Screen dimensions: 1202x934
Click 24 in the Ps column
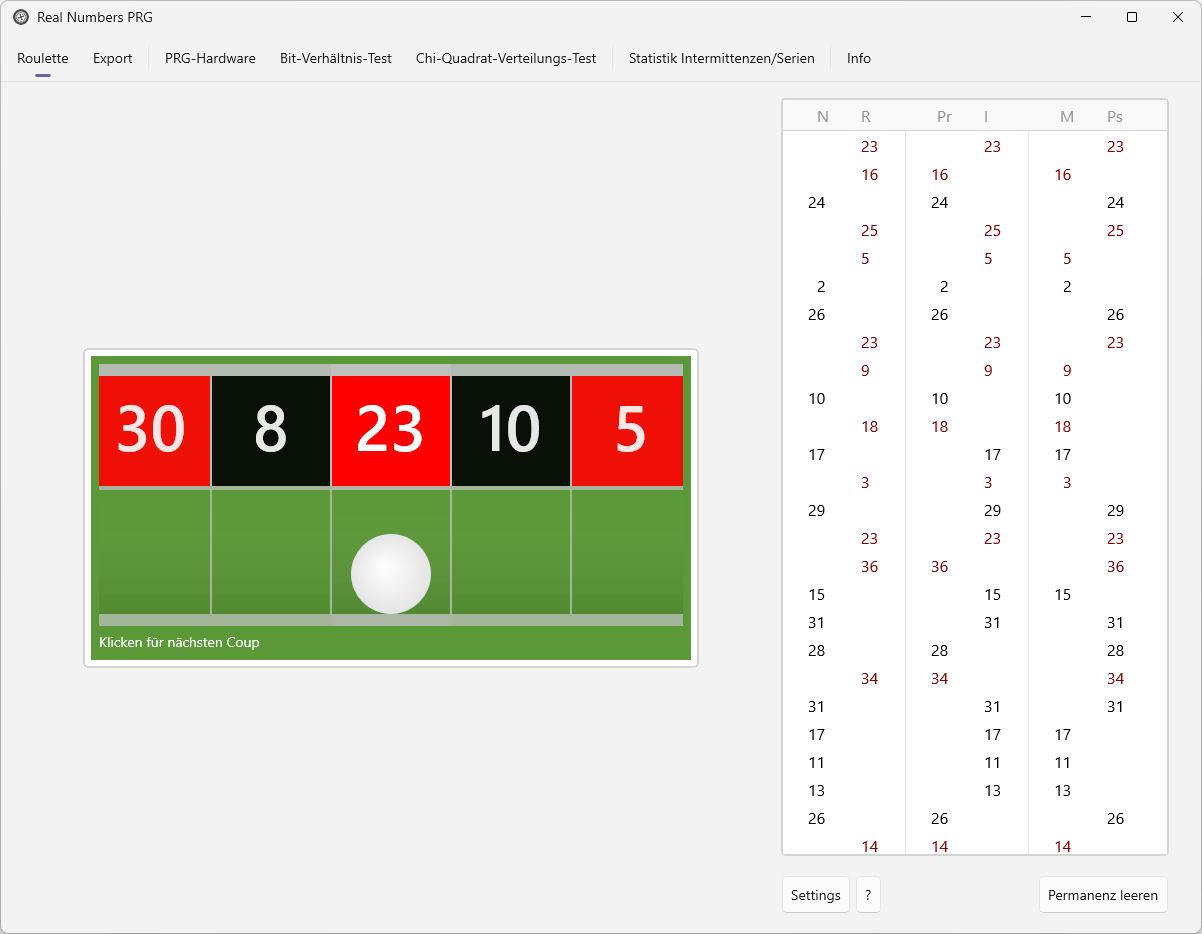(1116, 202)
